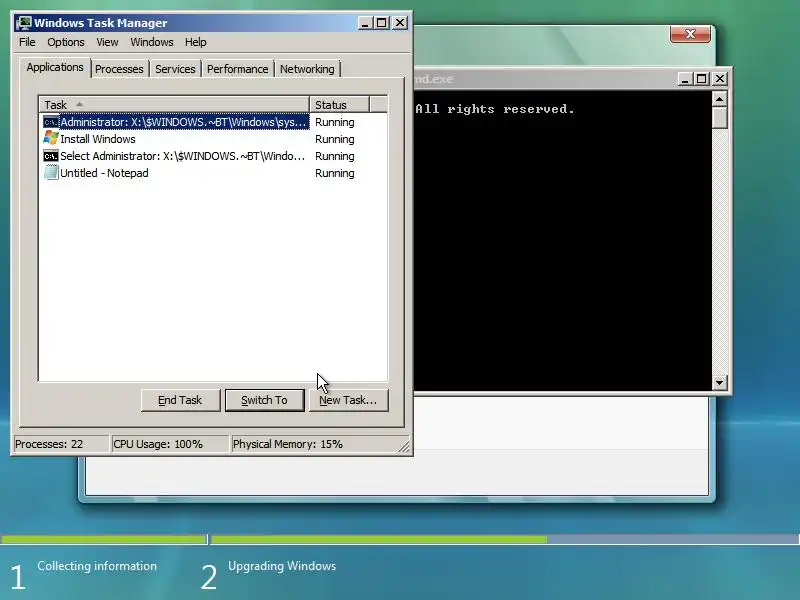The width and height of the screenshot is (800, 600).
Task: Open the File menu
Action: tap(27, 42)
